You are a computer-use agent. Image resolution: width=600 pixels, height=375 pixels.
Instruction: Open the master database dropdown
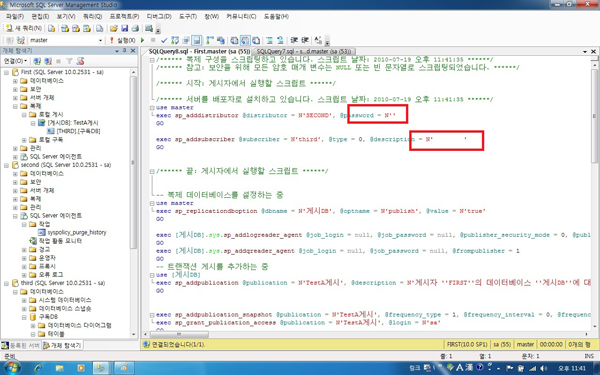pos(101,40)
